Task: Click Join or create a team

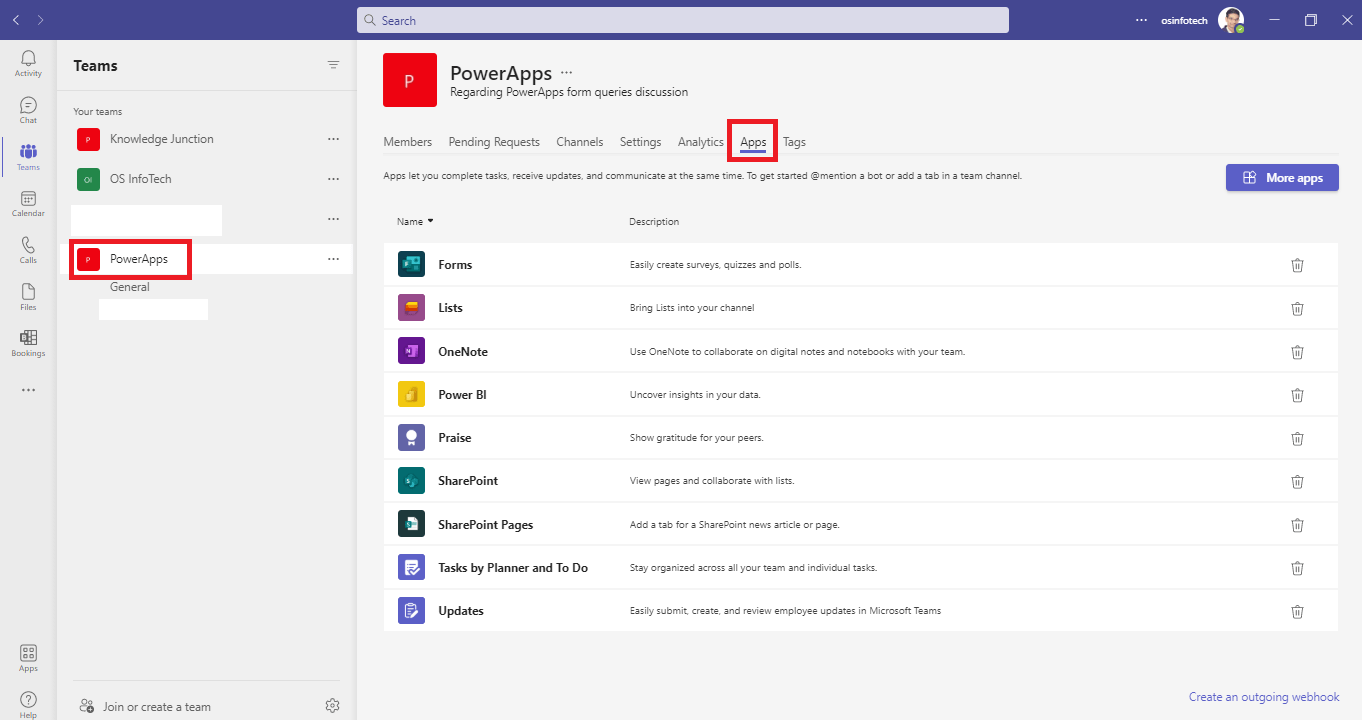Action: (146, 707)
